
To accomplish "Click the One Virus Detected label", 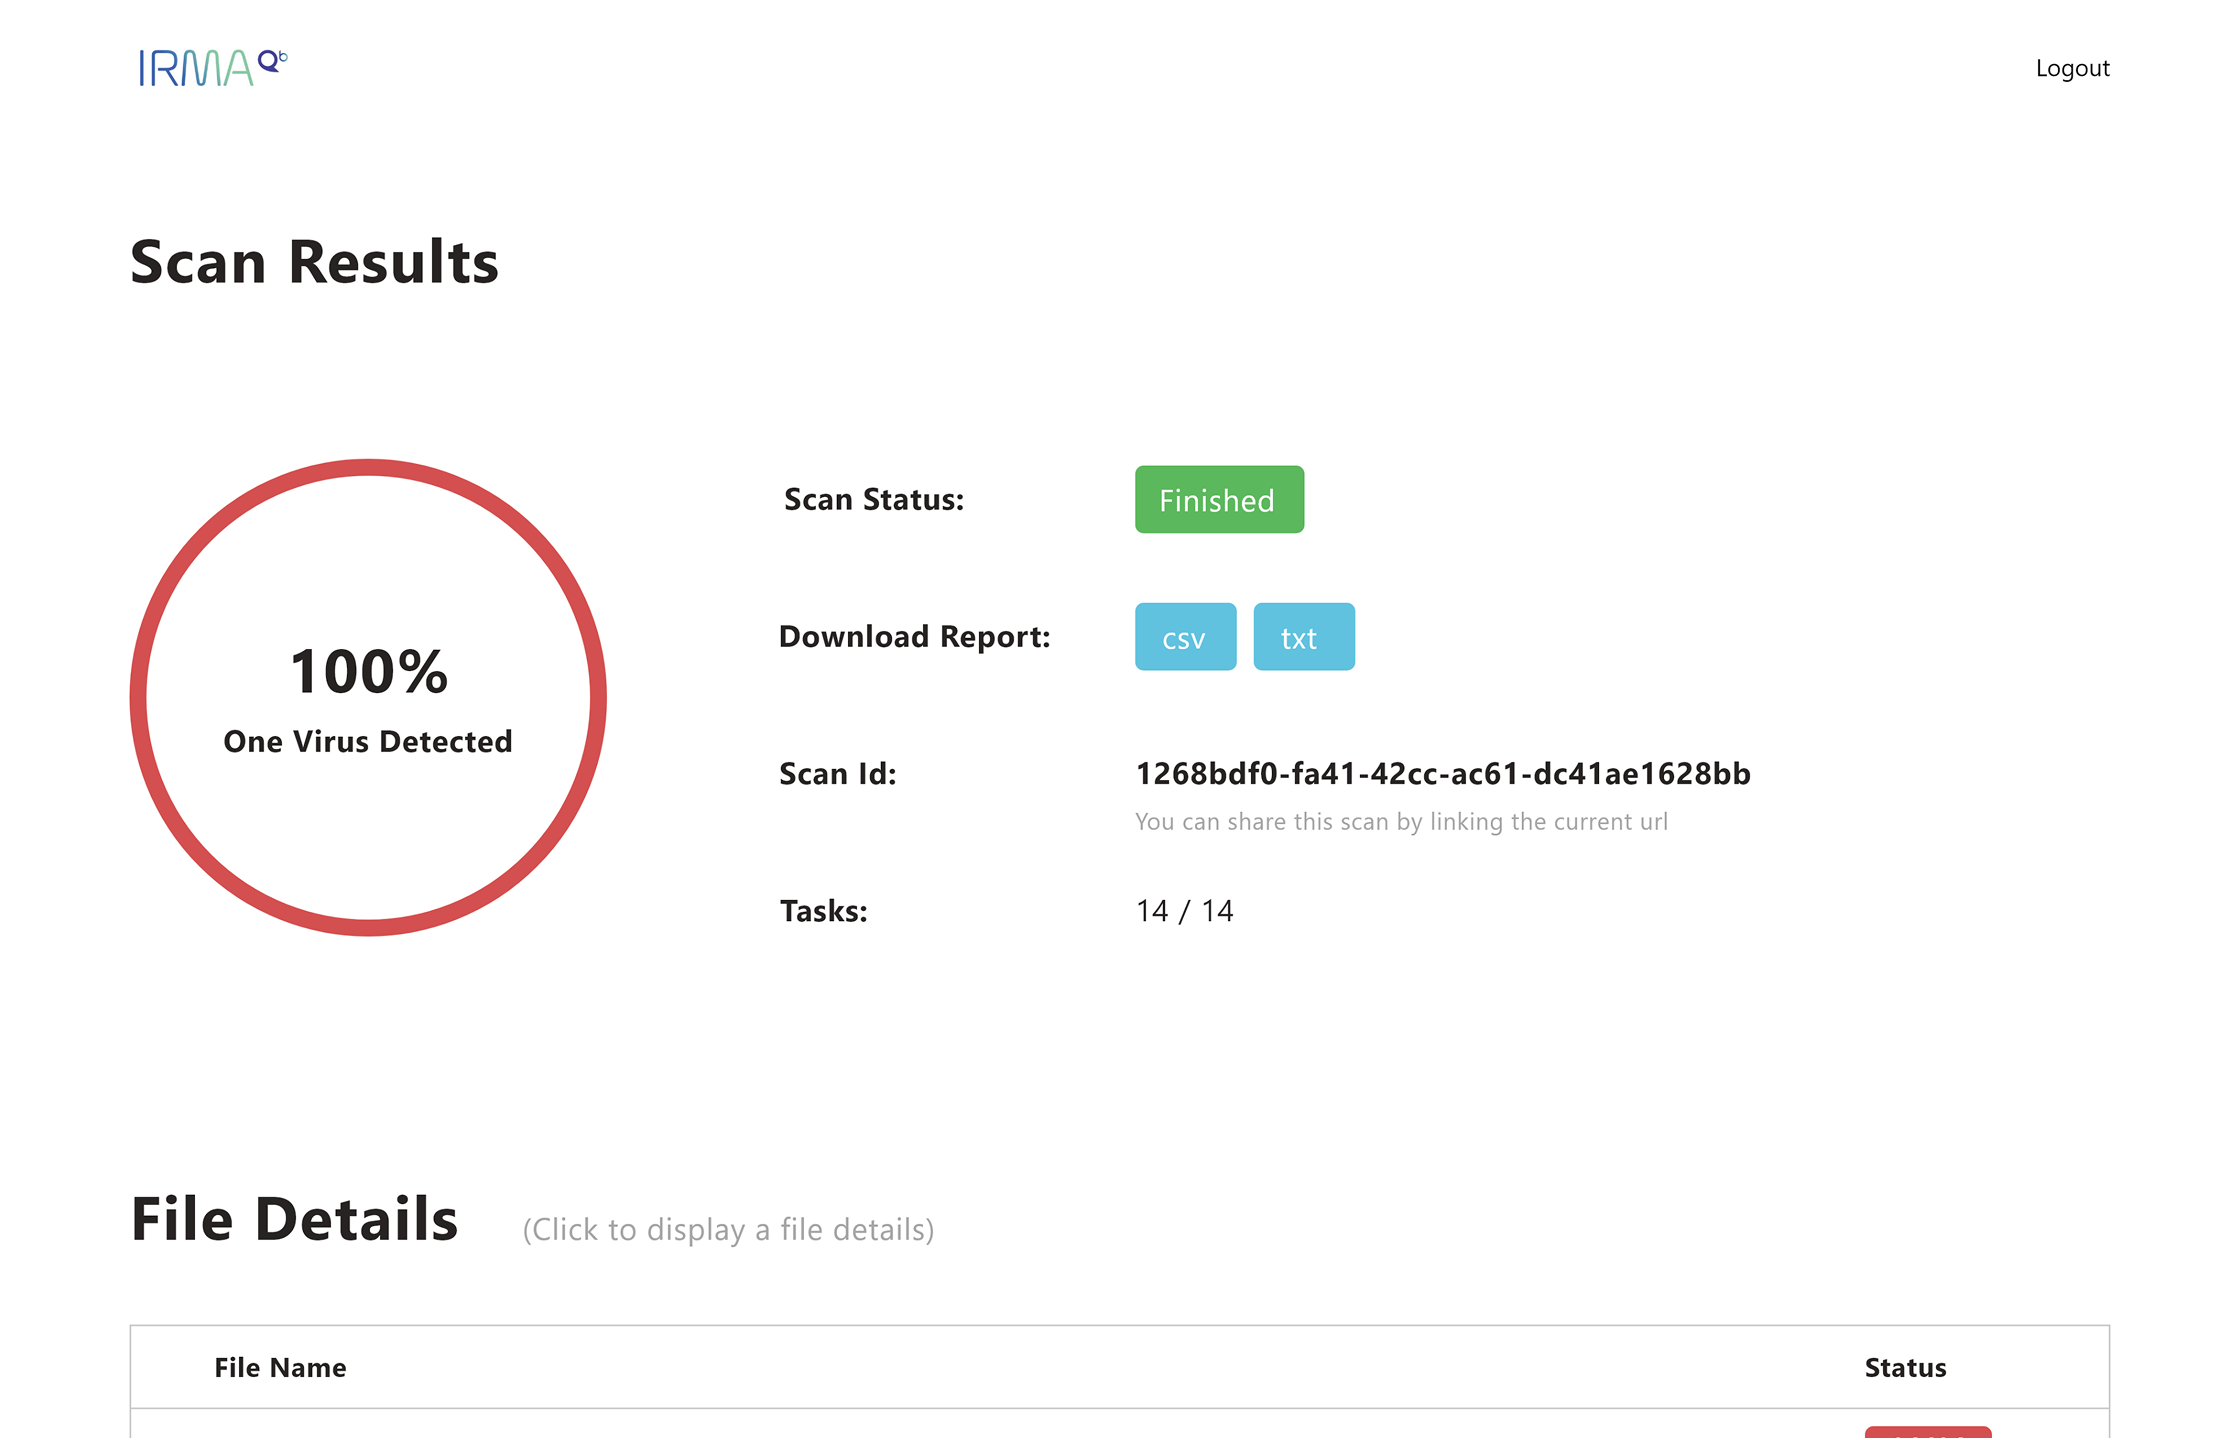I will tap(368, 742).
